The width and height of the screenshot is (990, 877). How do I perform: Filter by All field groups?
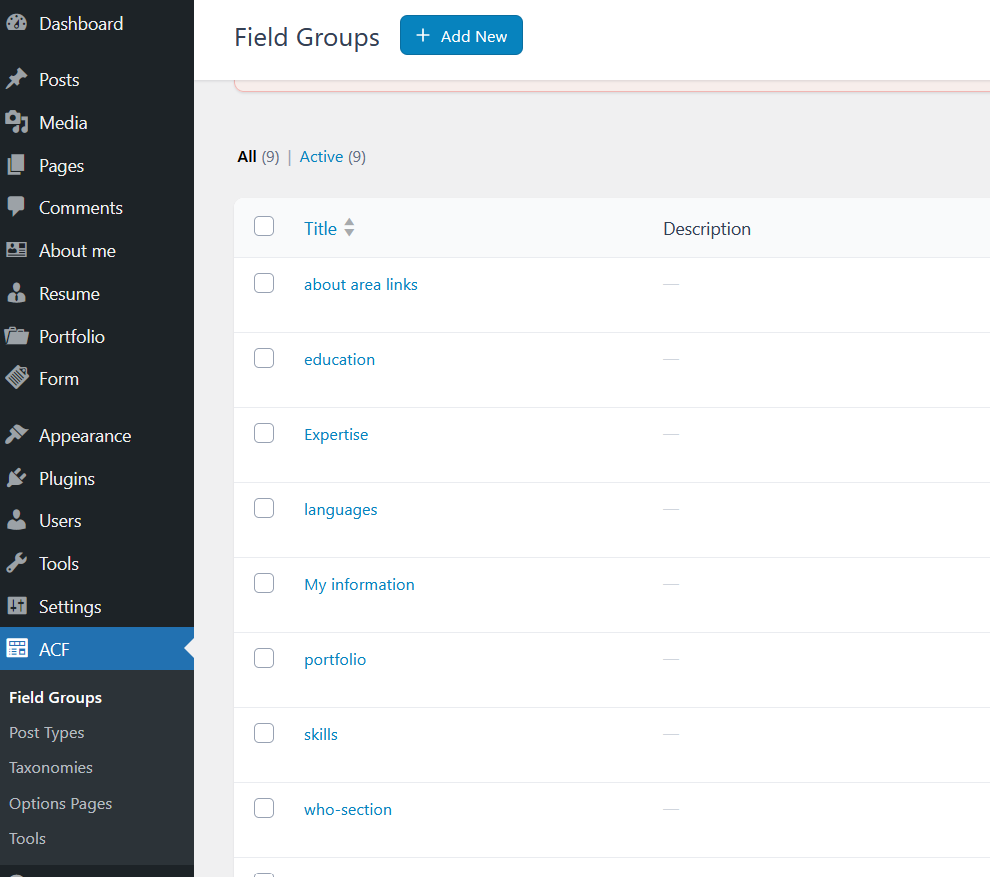(247, 157)
